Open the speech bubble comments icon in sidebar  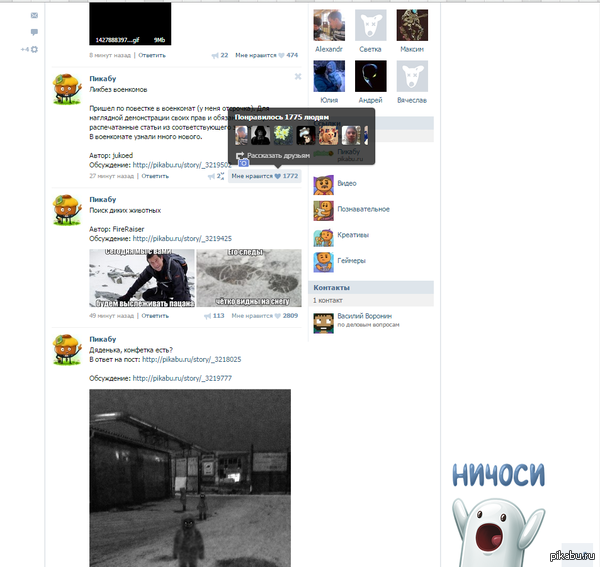click(x=34, y=32)
